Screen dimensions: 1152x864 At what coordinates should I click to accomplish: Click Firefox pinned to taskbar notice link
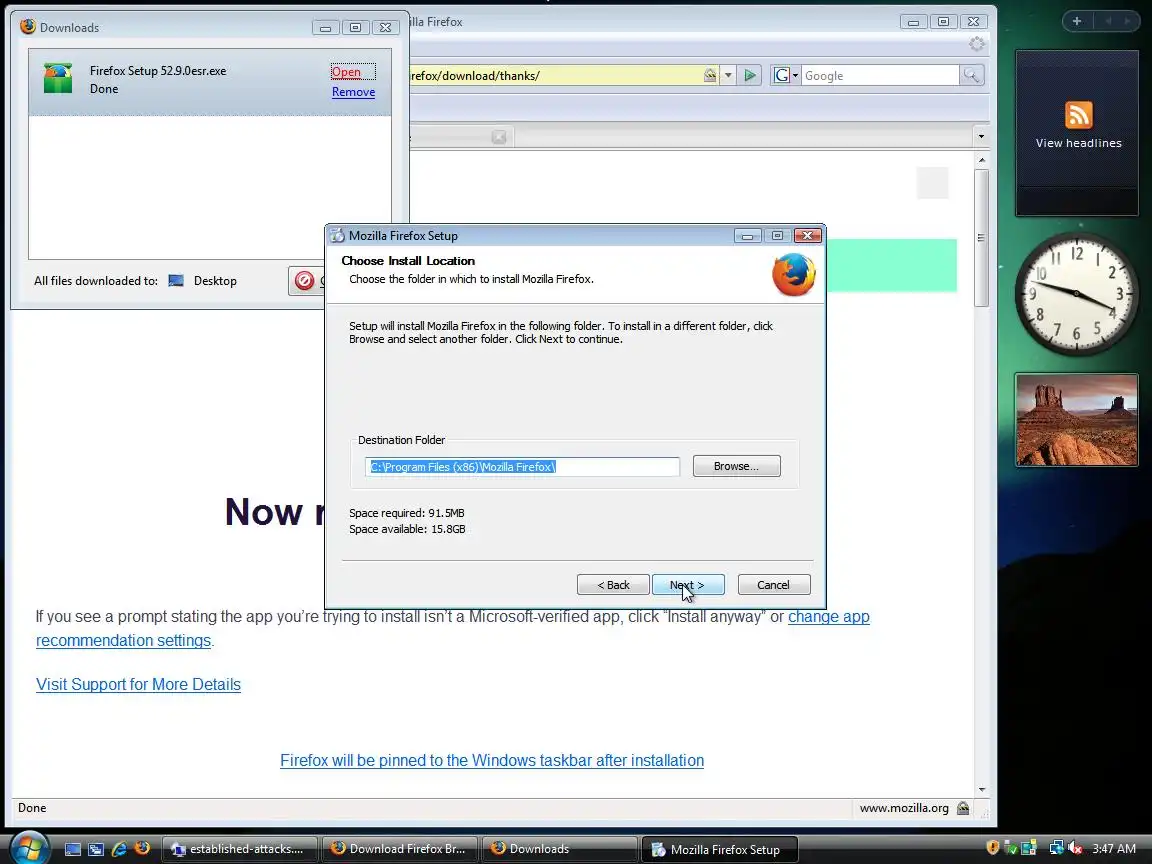pyautogui.click(x=492, y=760)
